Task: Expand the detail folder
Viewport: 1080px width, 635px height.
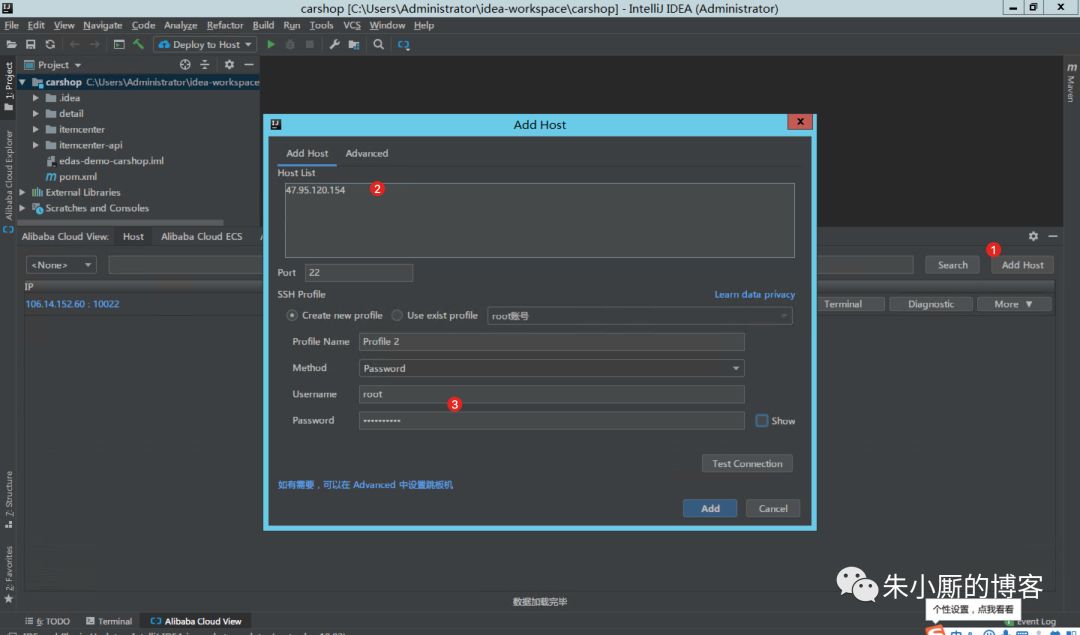Action: click(36, 114)
